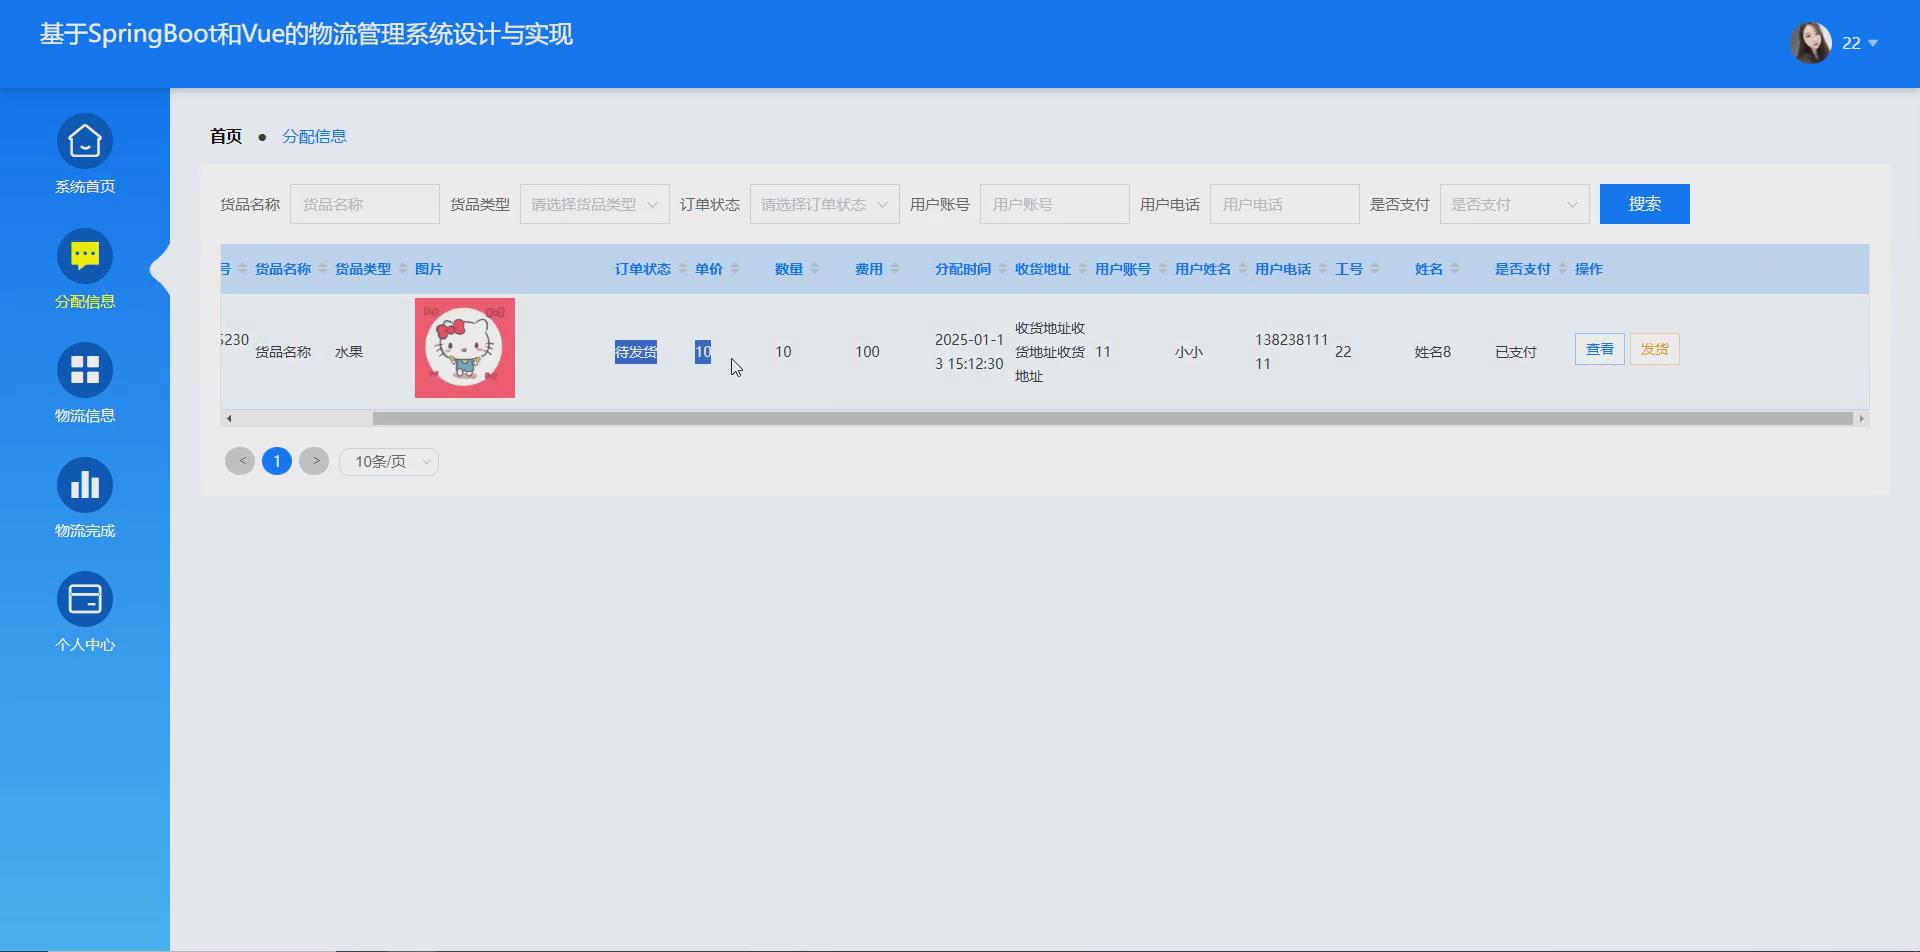Viewport: 1920px width, 952px height.
Task: Open 物流完成 via the bar chart icon
Action: [85, 483]
